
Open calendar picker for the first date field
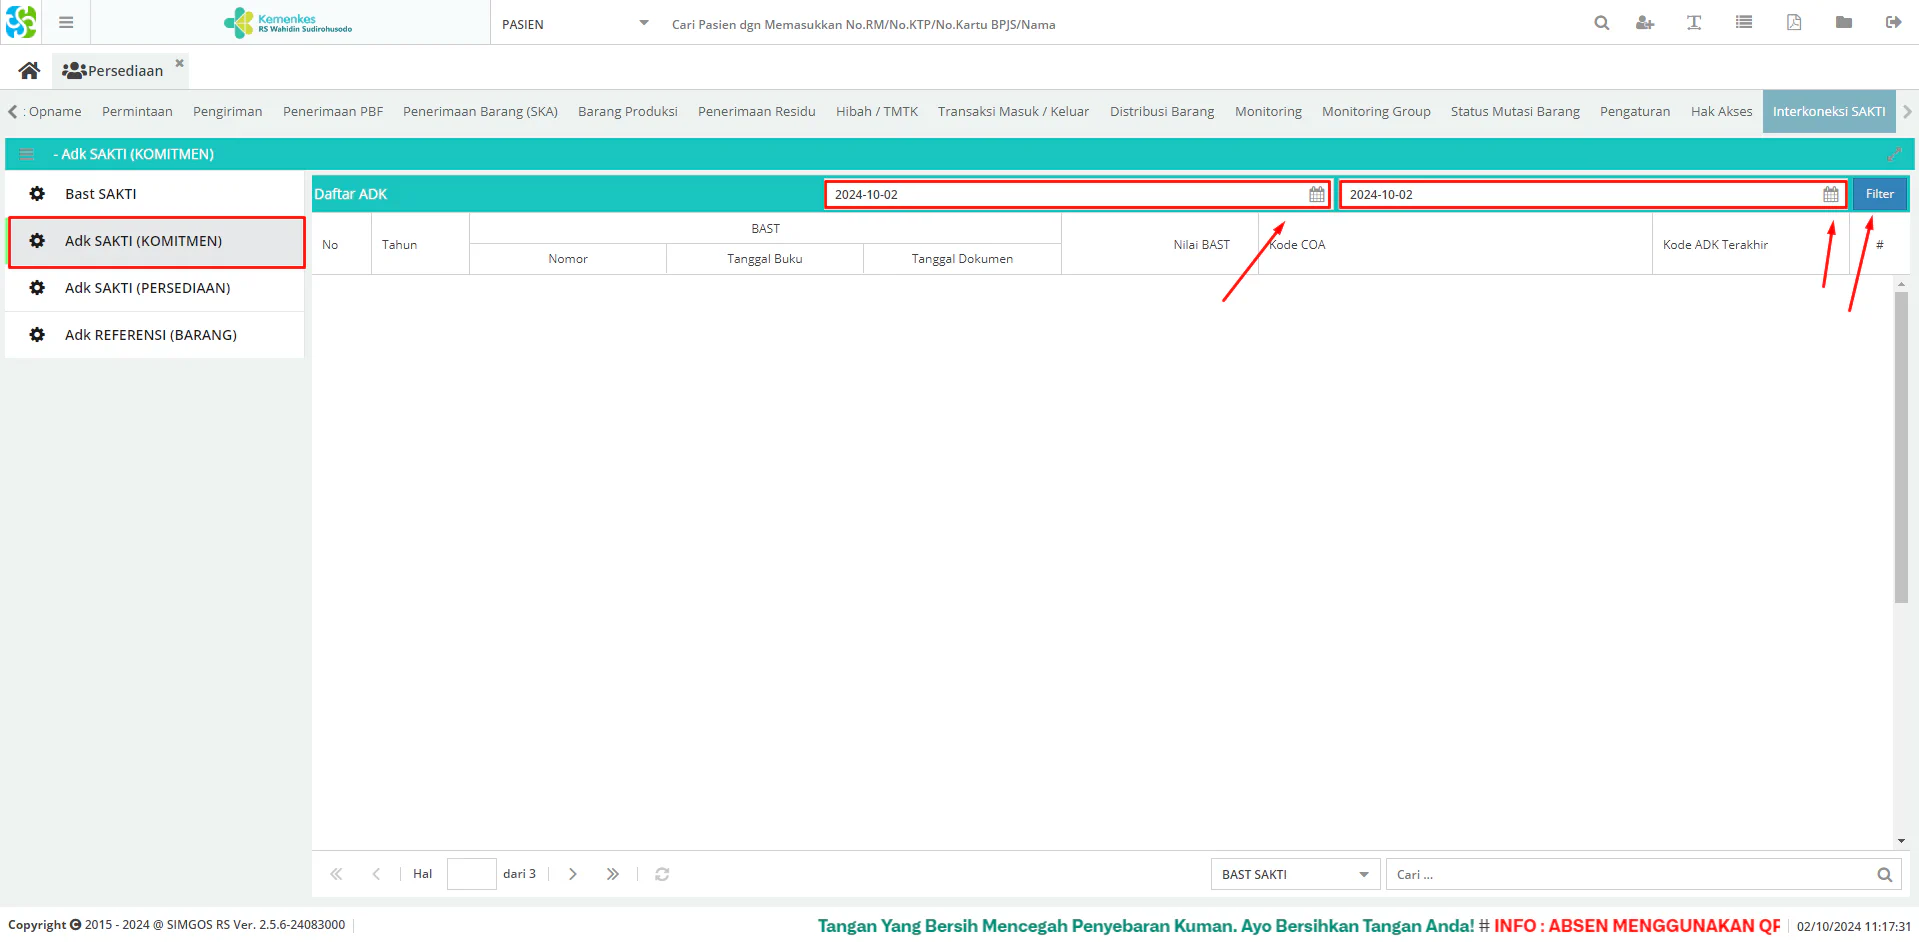tap(1317, 194)
